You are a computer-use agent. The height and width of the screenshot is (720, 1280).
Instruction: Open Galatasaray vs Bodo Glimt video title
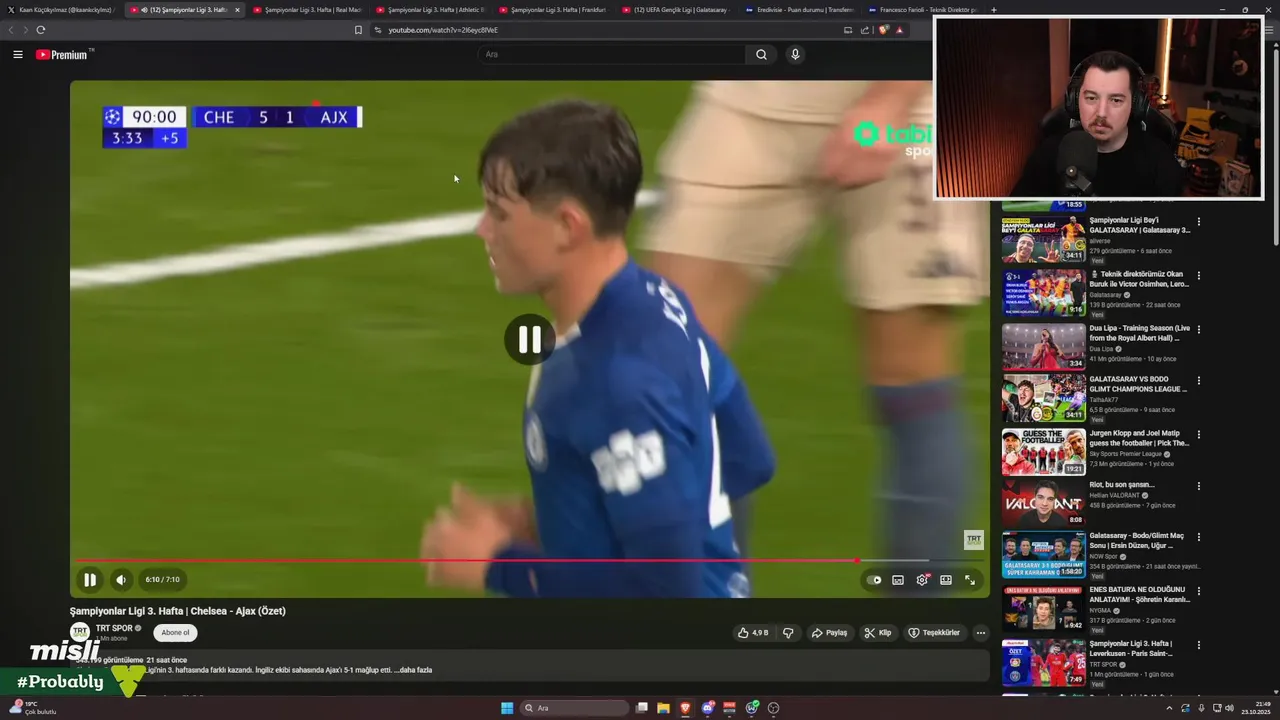(1139, 384)
